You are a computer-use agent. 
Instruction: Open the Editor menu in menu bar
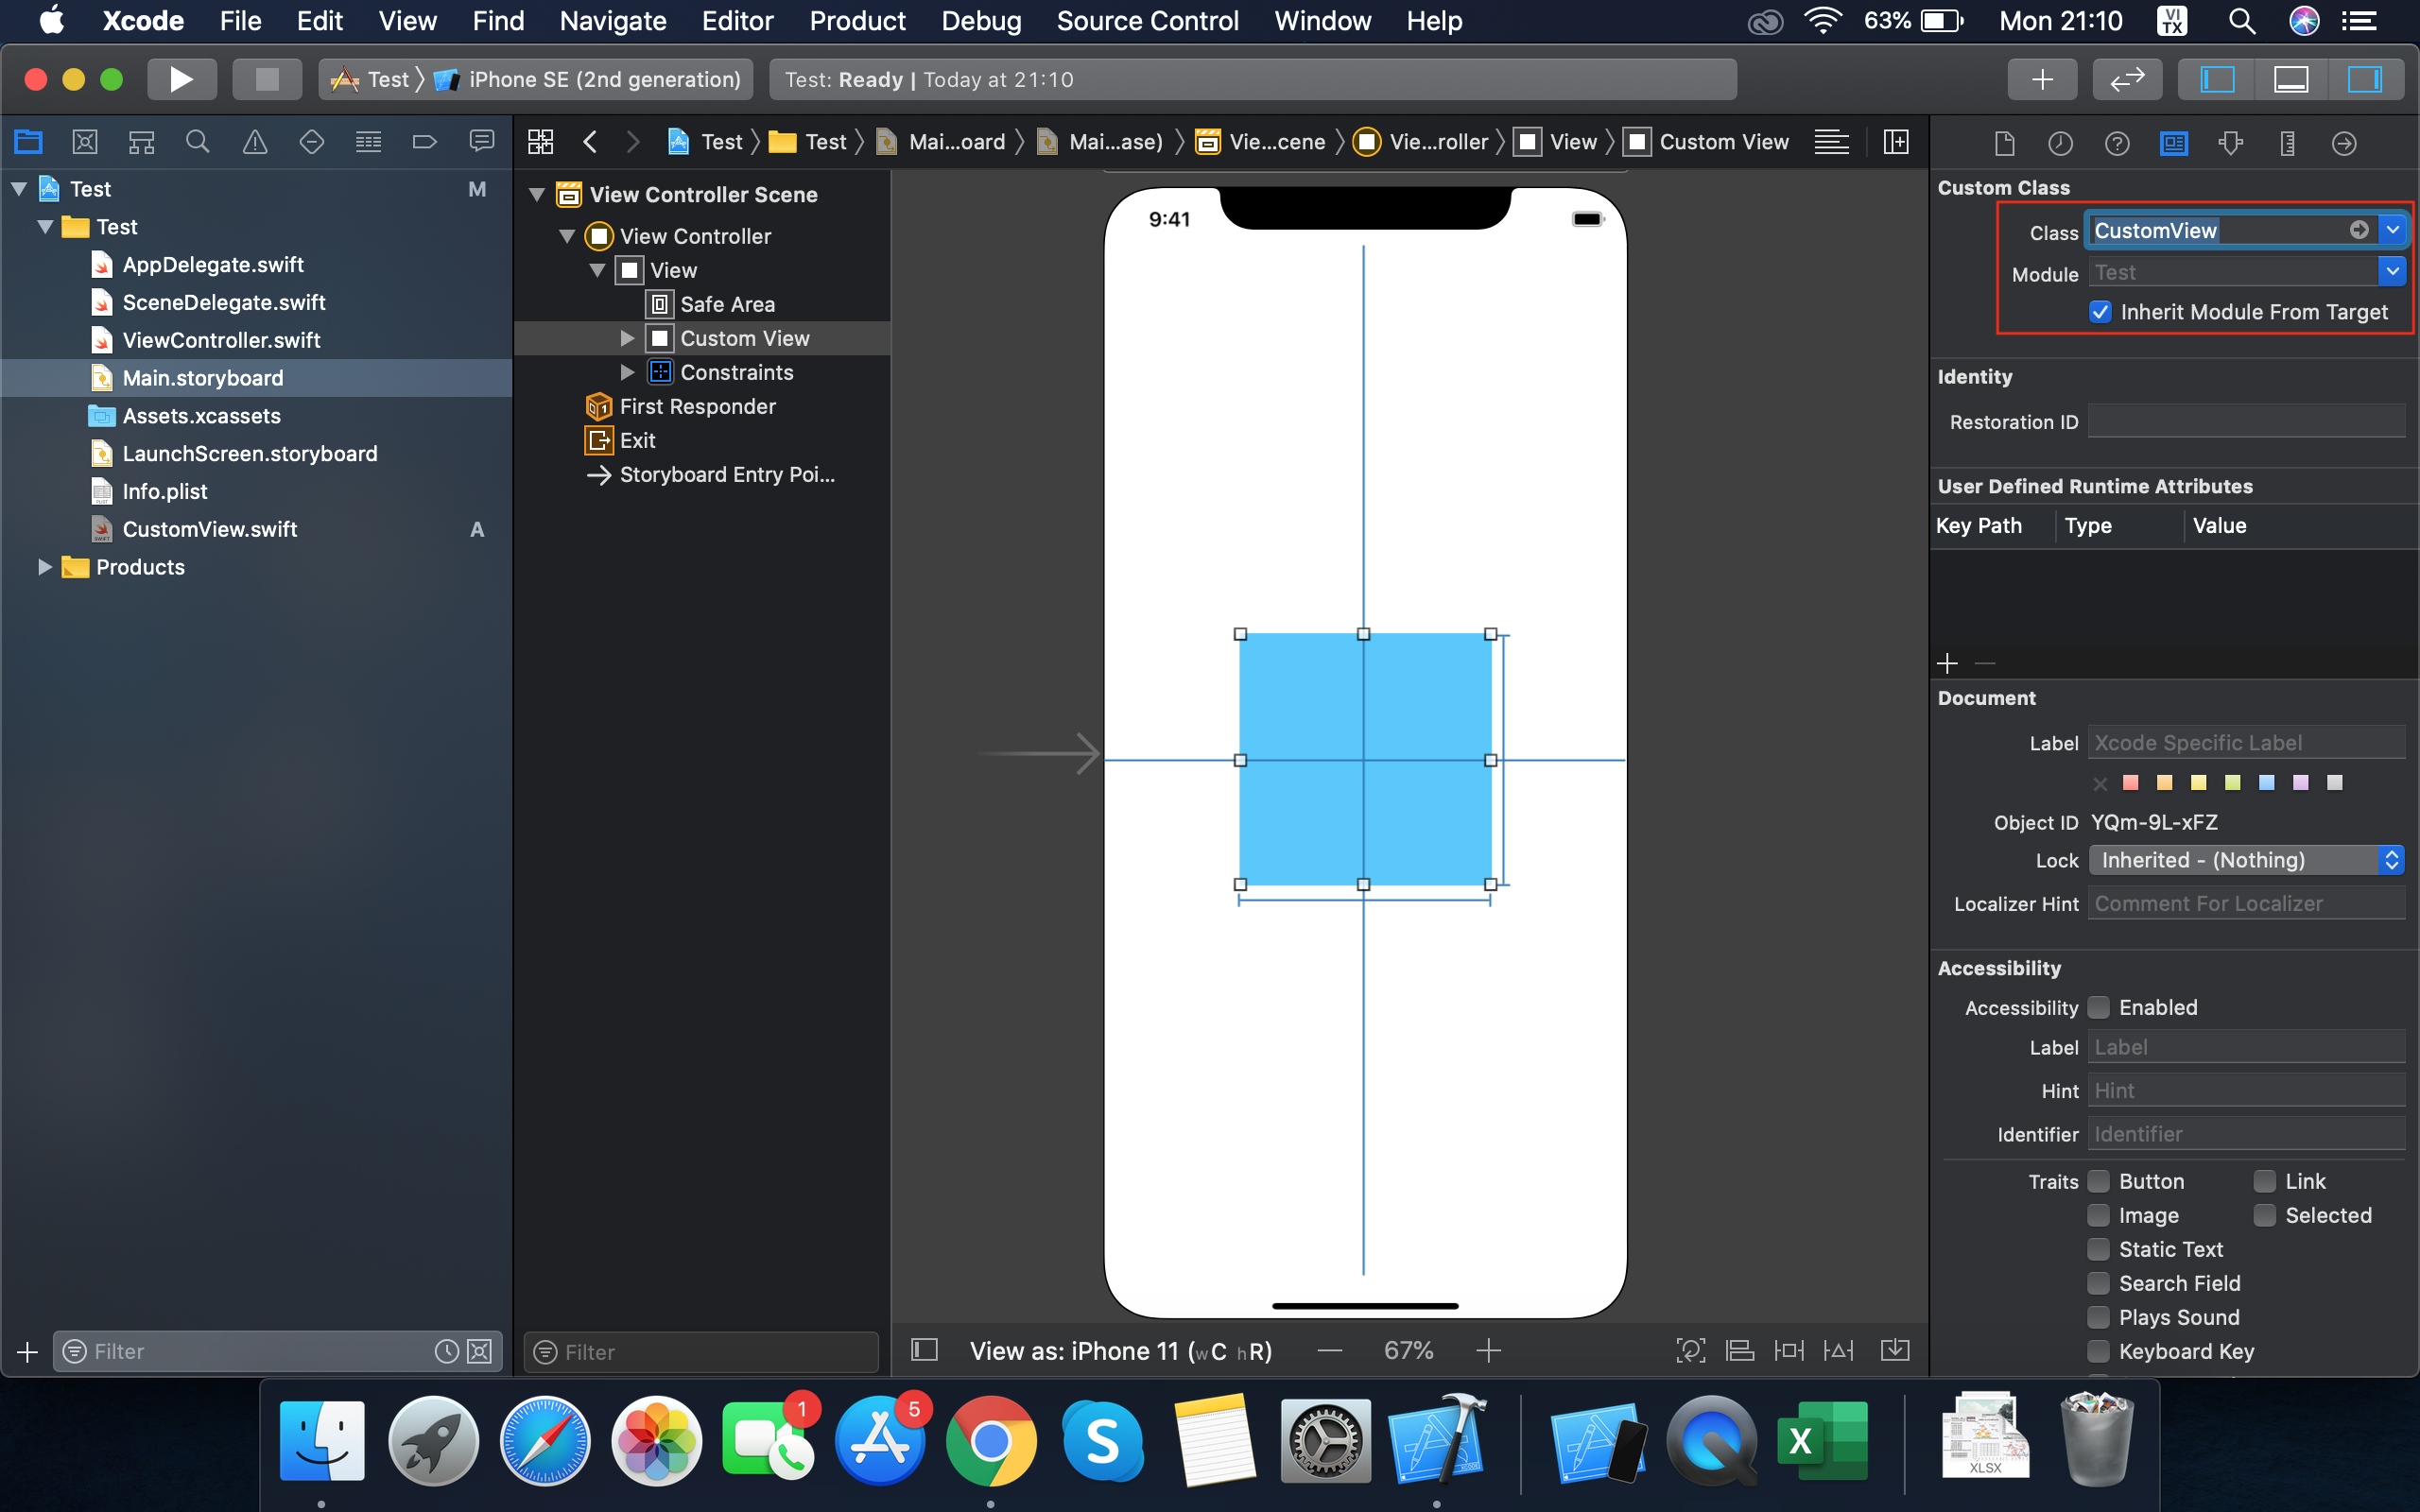click(x=737, y=21)
